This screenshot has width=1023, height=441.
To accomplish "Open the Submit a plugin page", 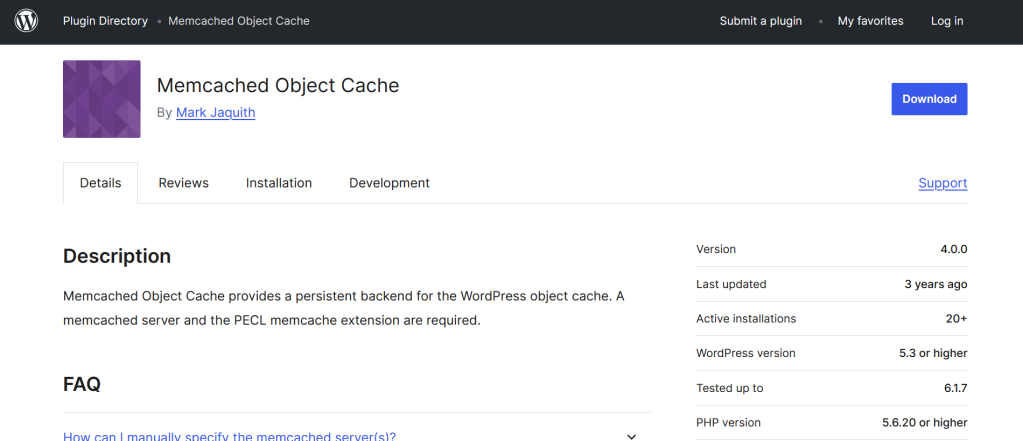I will point(761,21).
